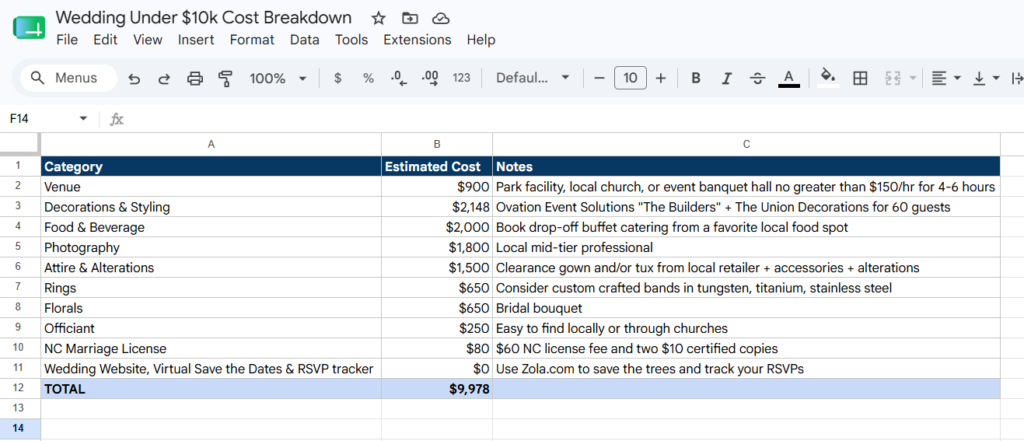Activate the paint format roller
This screenshot has height=441, width=1024.
tap(225, 78)
